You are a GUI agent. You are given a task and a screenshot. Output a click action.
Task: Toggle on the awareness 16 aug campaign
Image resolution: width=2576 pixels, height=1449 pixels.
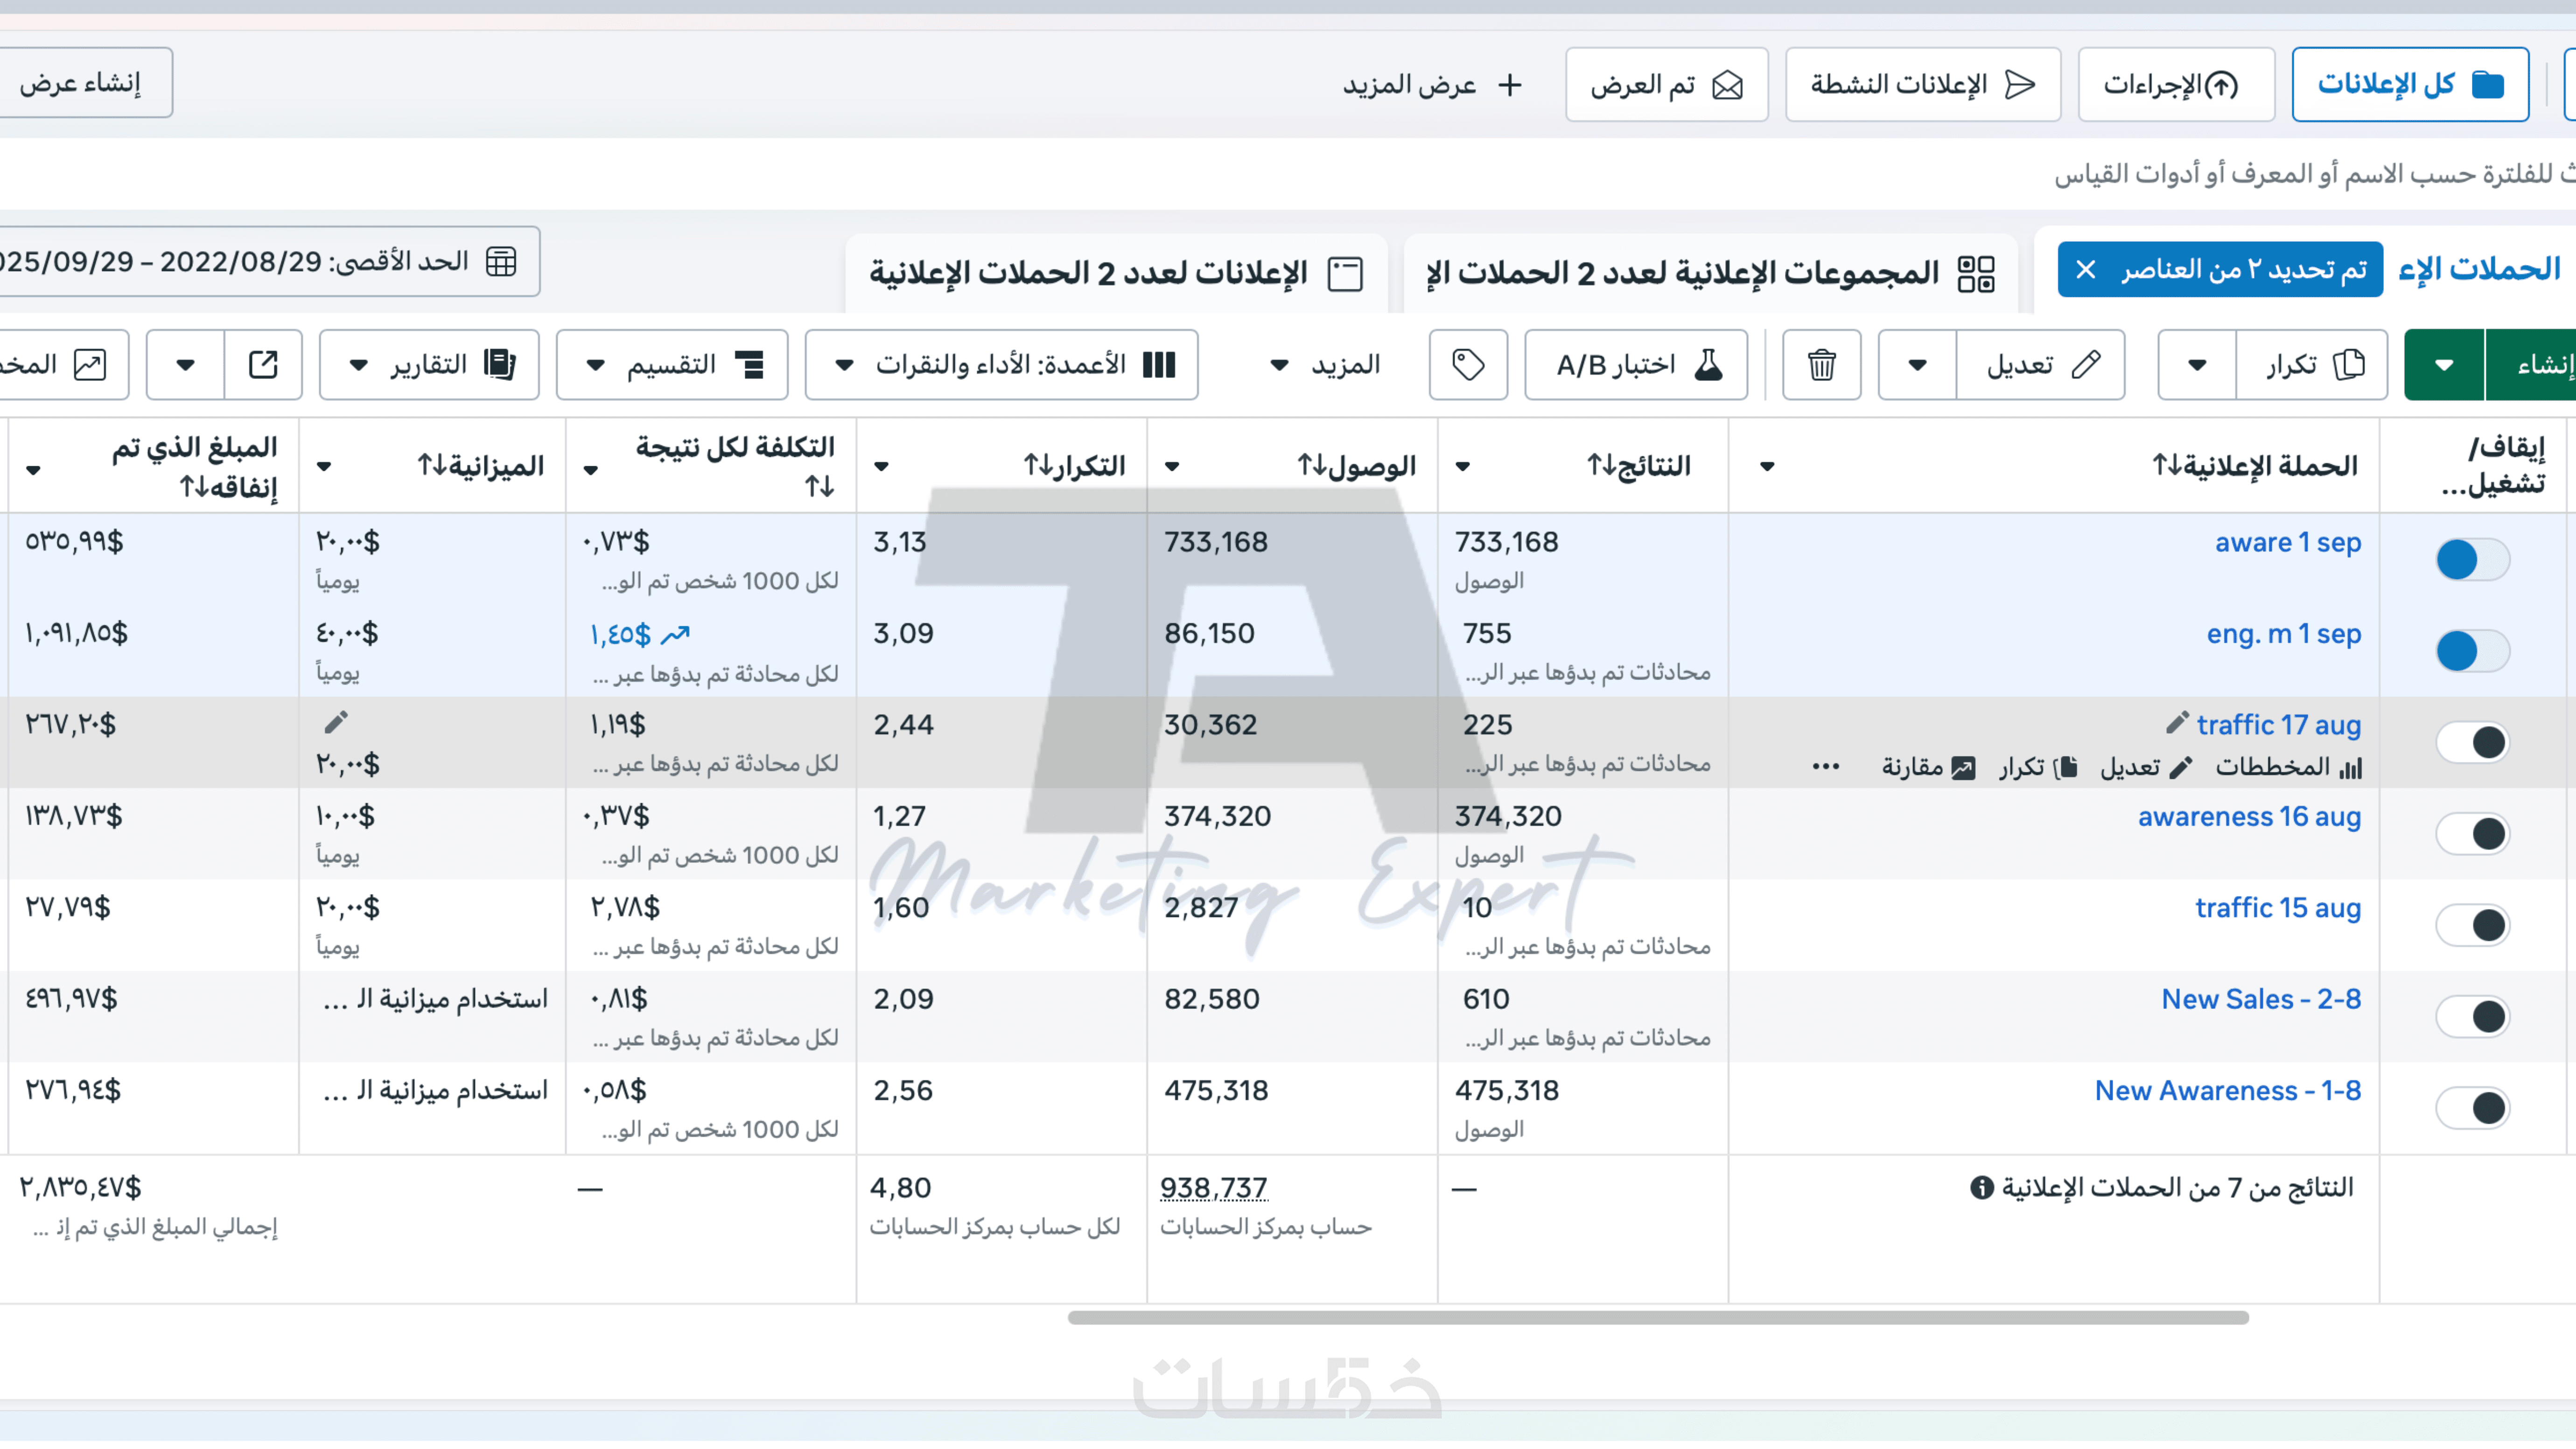2473,834
